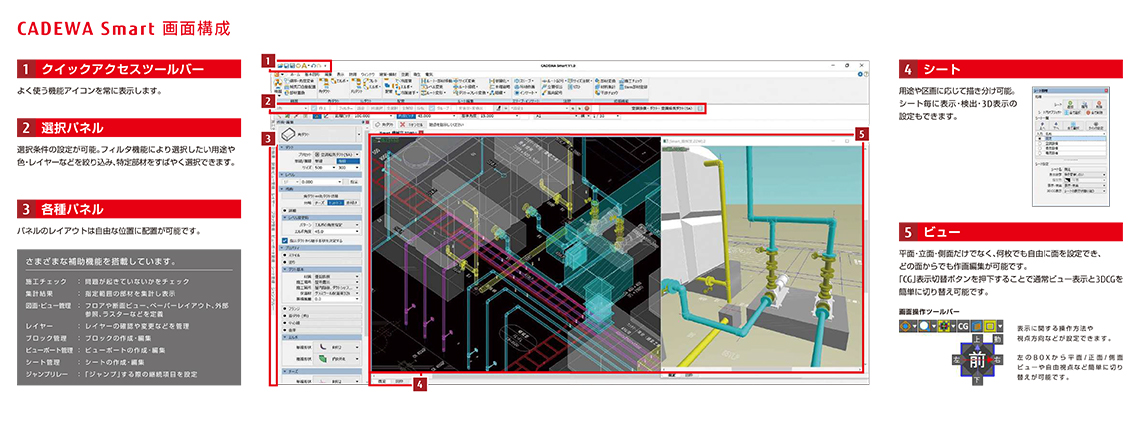The image size is (1134, 425).
Task: Click the 動 corner on the view cube
Action: (998, 340)
